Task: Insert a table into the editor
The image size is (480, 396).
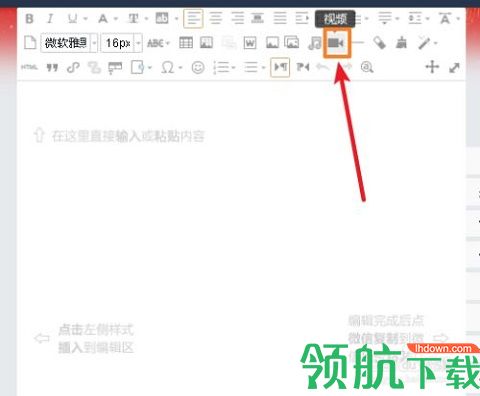Action: [186, 43]
